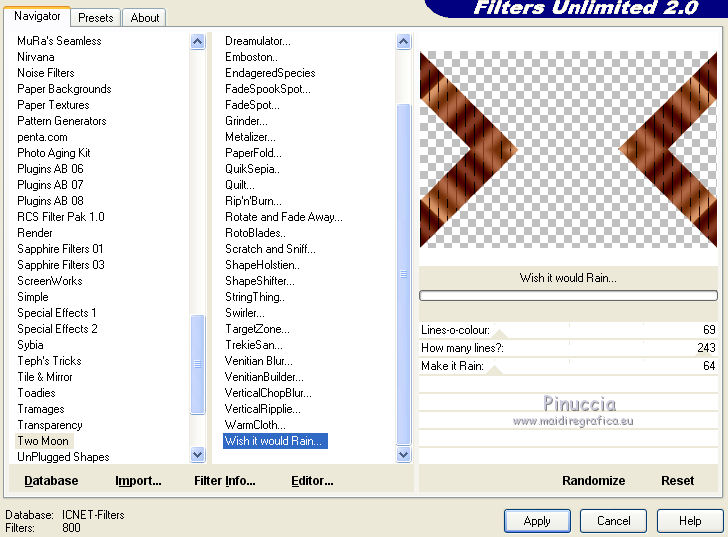Select Pattern Generators category
728x537 pixels.
(x=62, y=121)
